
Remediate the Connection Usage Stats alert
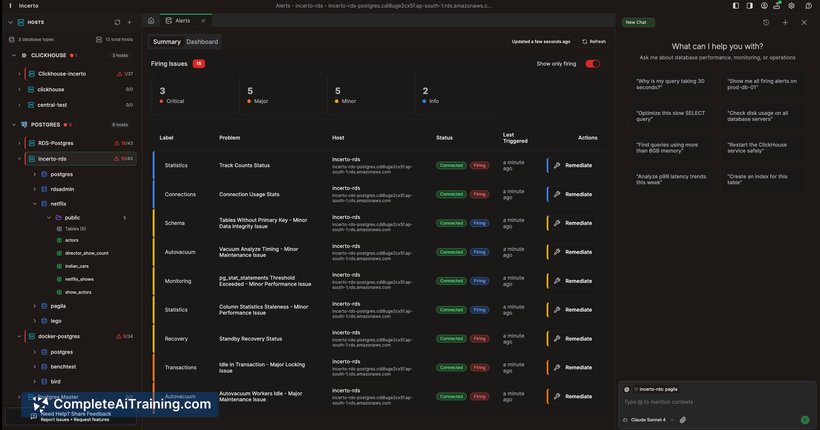[572, 194]
